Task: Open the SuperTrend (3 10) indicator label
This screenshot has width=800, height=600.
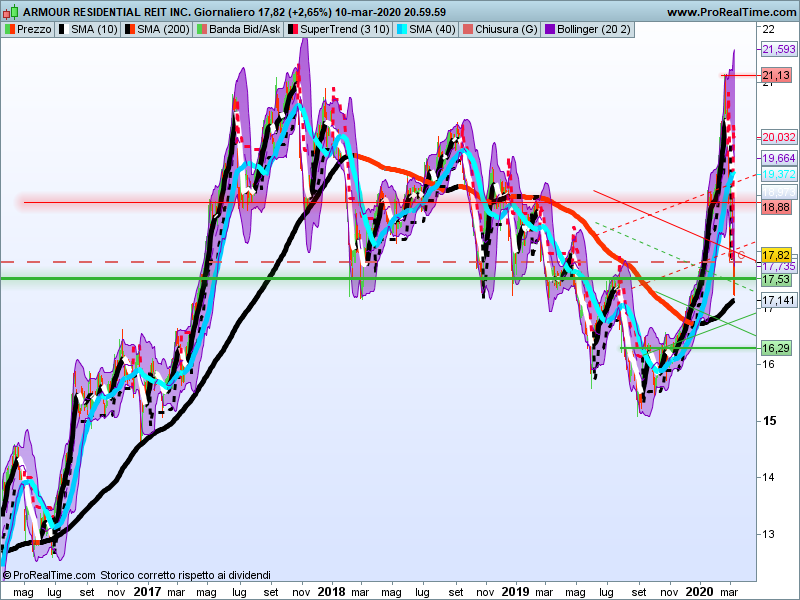Action: click(x=339, y=30)
